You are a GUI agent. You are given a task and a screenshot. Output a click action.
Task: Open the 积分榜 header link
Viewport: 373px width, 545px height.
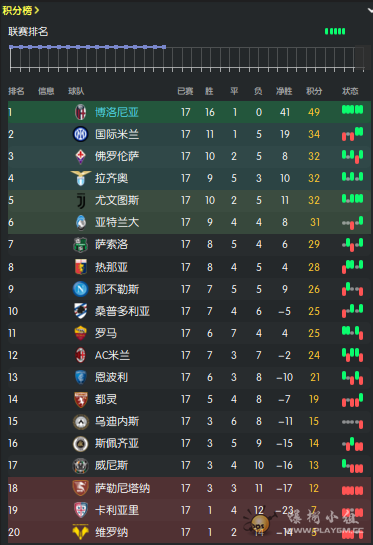click(x=21, y=10)
